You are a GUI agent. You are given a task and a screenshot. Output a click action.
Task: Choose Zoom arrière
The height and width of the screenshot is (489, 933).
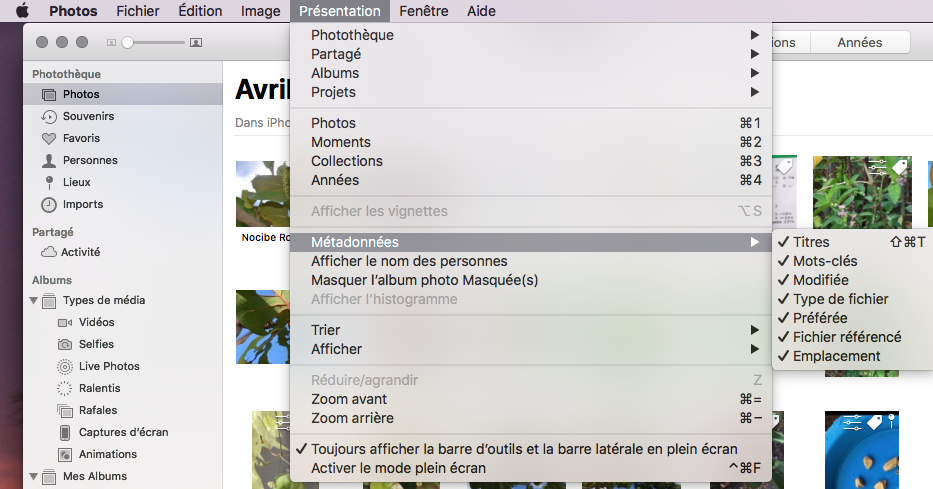[531, 418]
